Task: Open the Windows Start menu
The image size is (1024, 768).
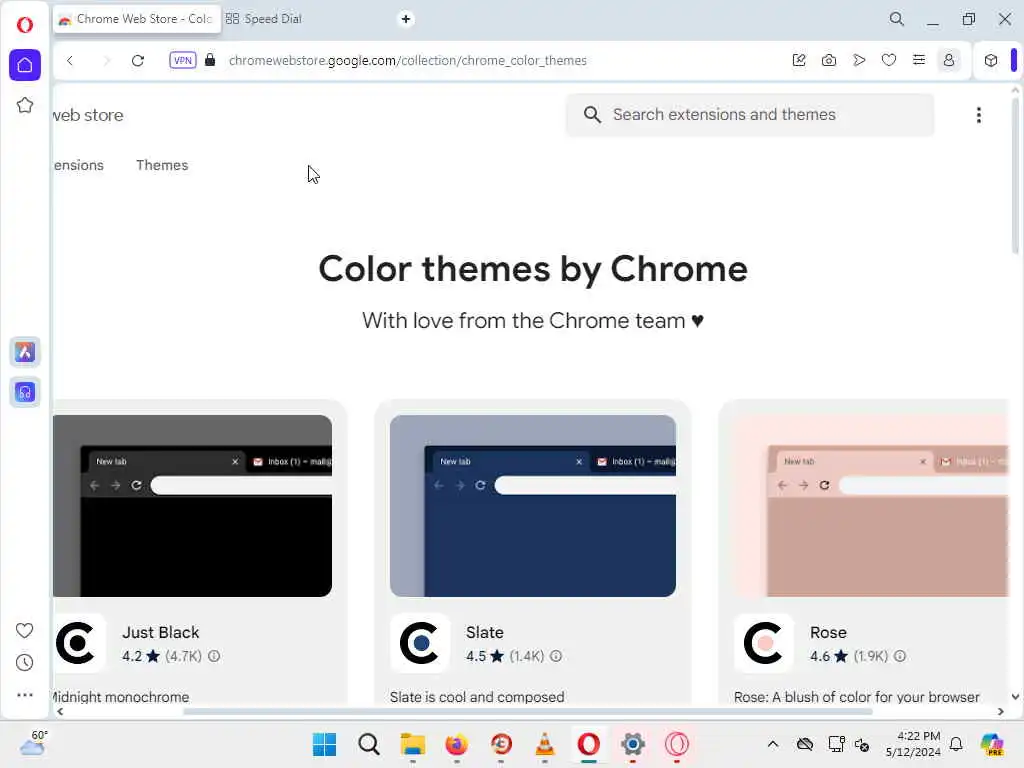Action: pos(324,744)
